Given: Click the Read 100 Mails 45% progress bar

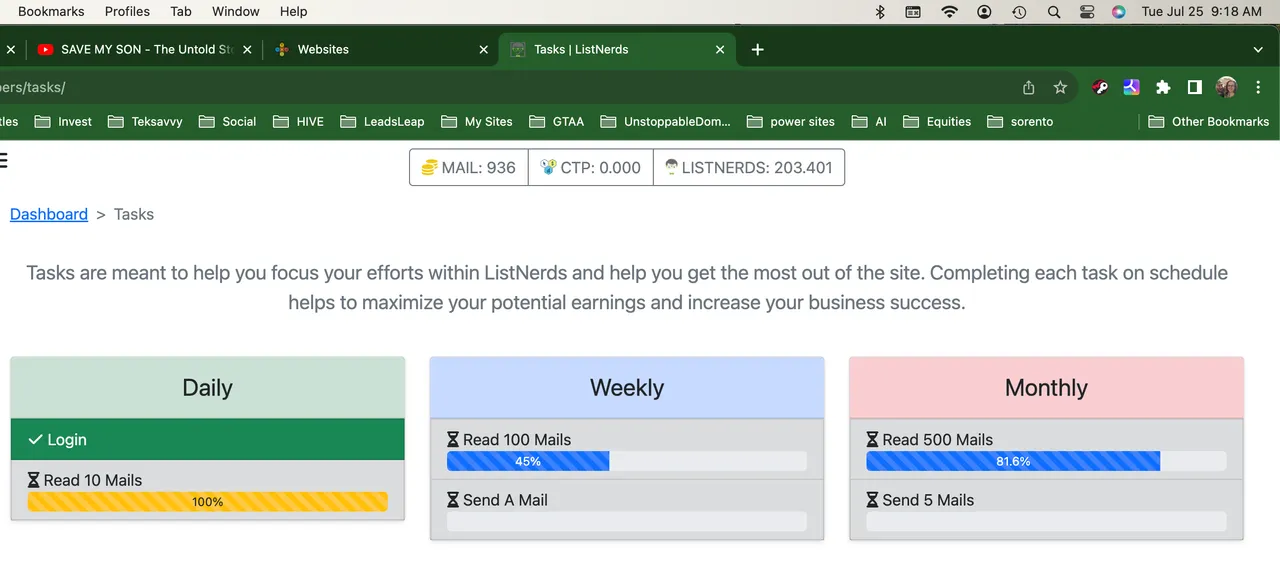Looking at the screenshot, I should coord(626,461).
